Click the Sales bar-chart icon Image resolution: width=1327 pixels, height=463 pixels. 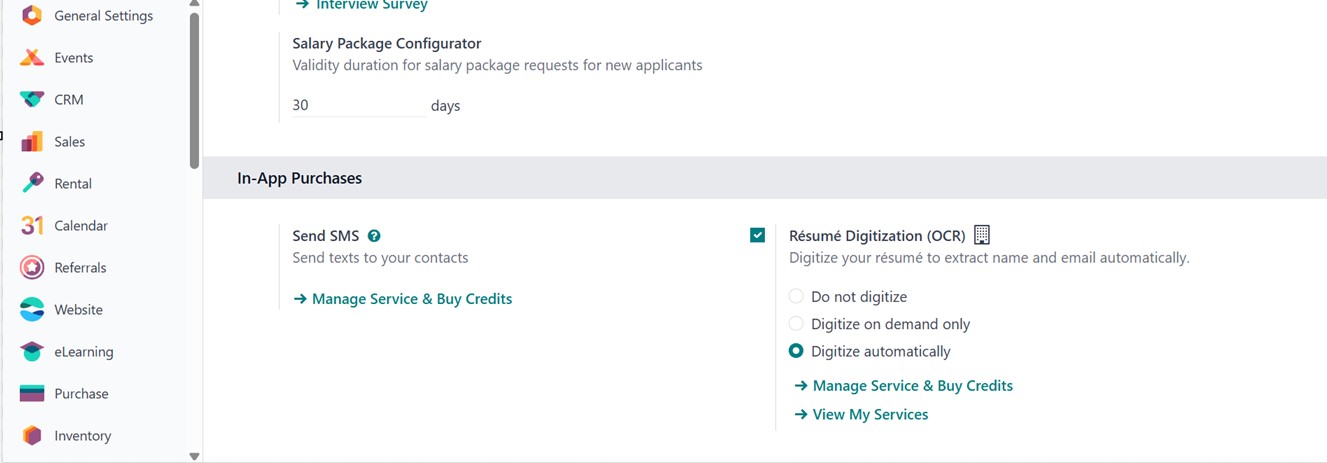point(32,142)
